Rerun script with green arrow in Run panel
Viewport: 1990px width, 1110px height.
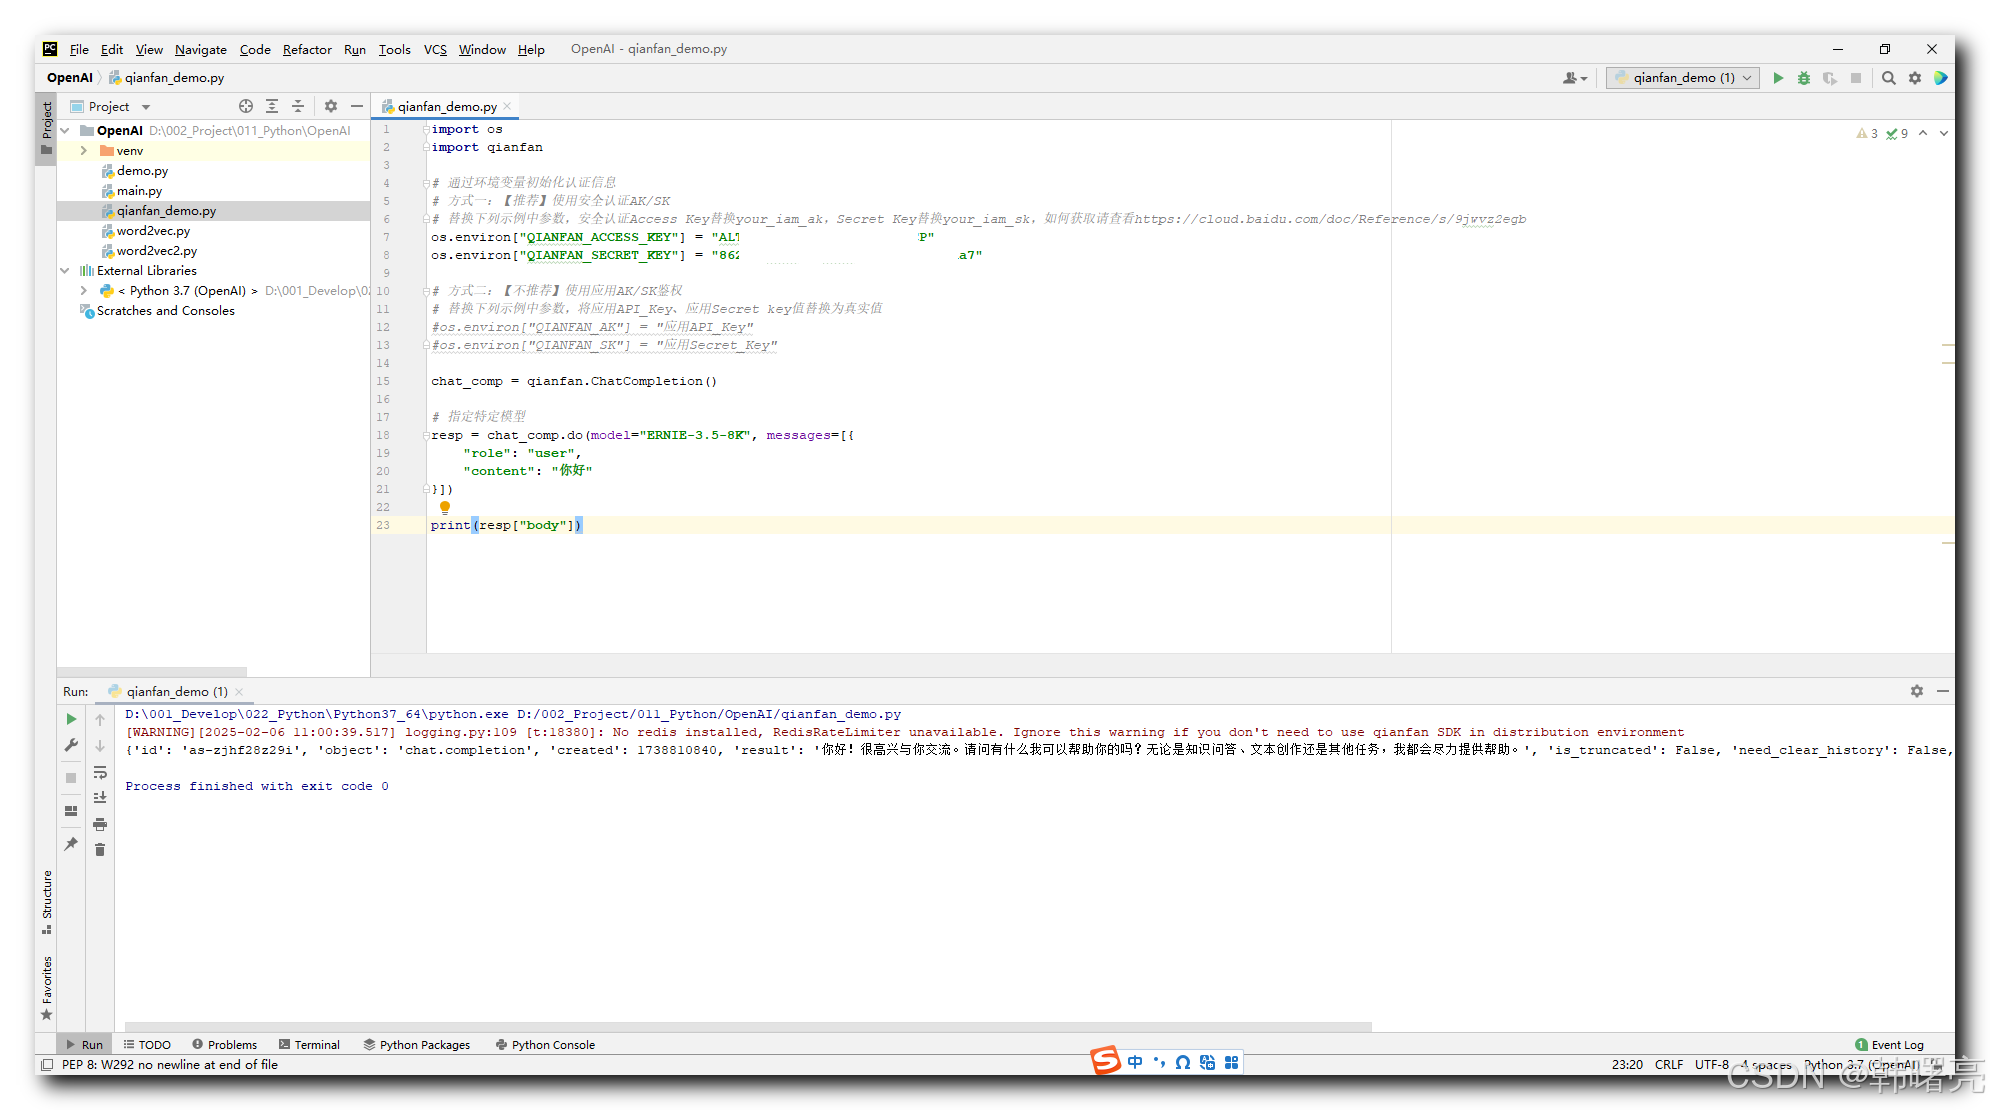pyautogui.click(x=71, y=719)
